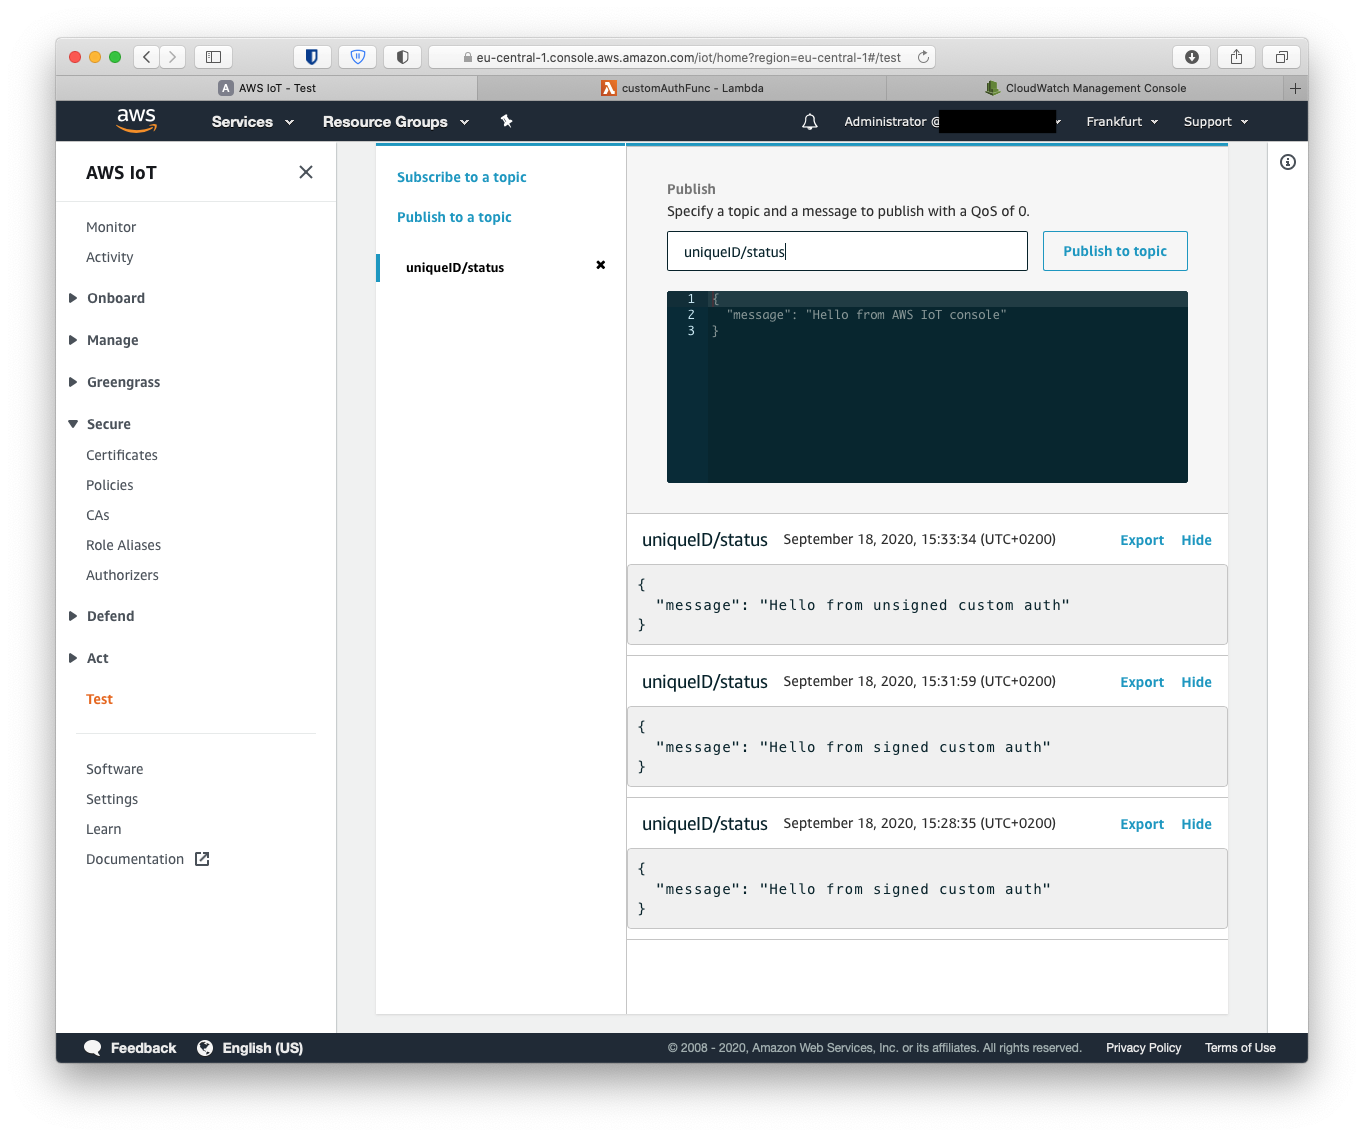
Task: Hide the 15:31:59 message
Action: (1196, 682)
